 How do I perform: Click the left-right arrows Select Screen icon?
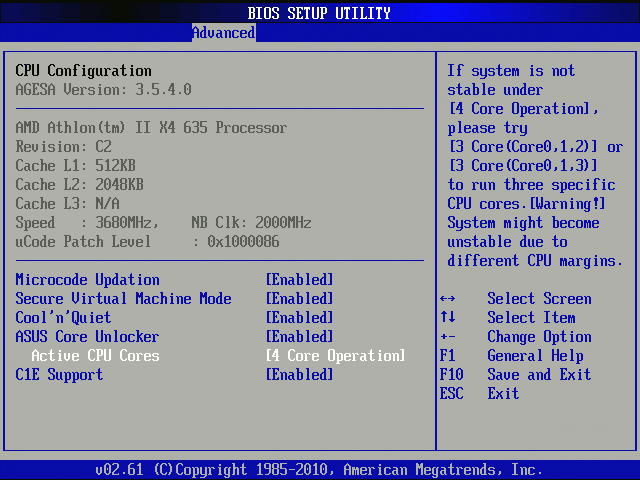[x=448, y=299]
